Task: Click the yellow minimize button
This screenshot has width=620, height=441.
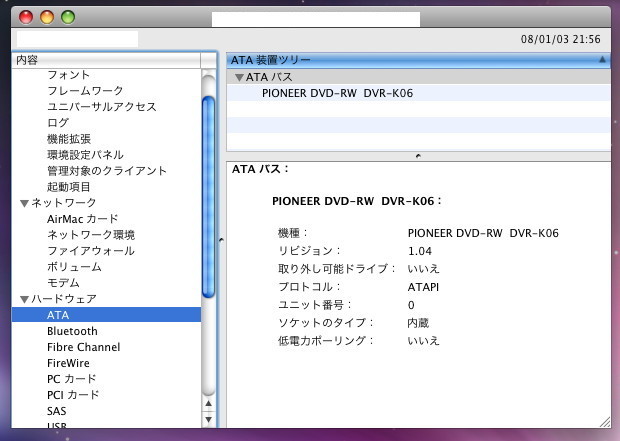Action: coord(47,17)
